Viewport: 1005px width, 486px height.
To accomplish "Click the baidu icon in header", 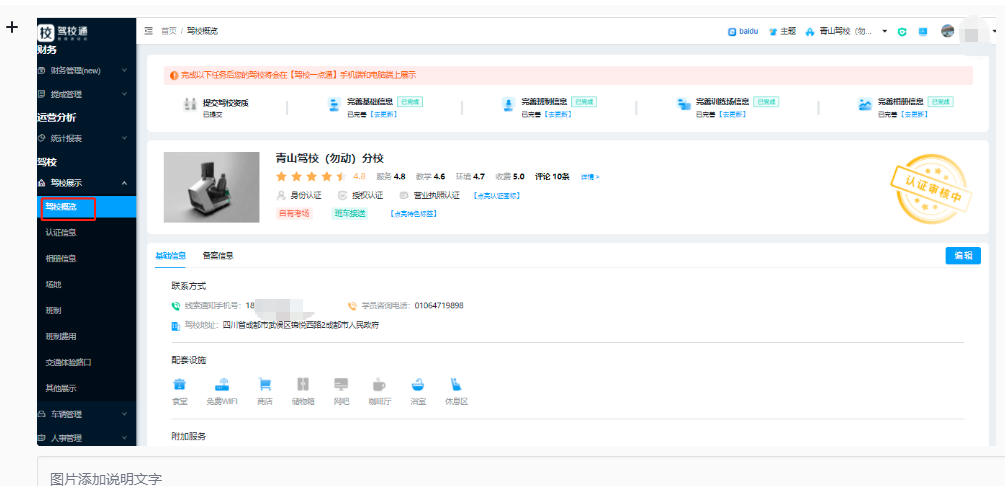I will [x=731, y=31].
